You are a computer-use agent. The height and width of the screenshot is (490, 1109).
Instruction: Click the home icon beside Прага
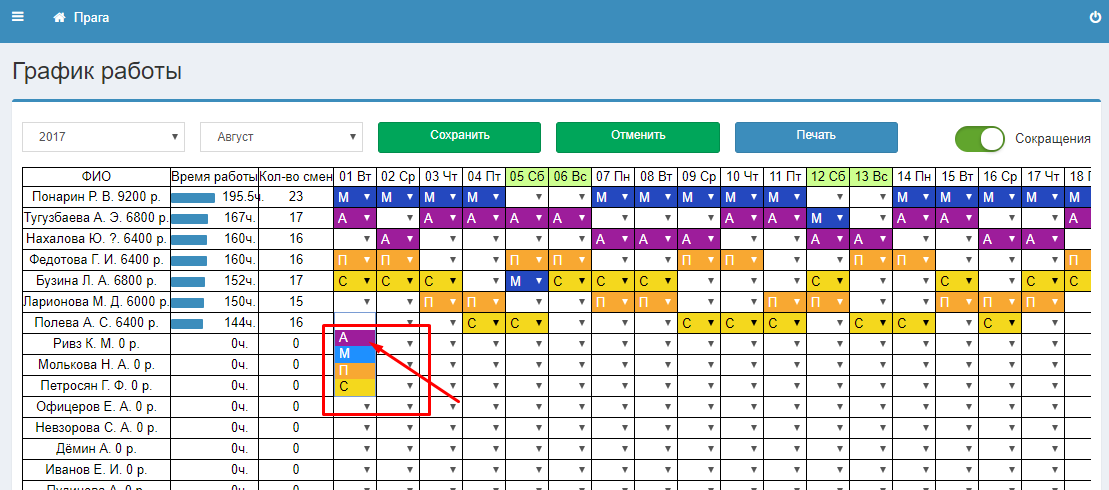(x=59, y=18)
